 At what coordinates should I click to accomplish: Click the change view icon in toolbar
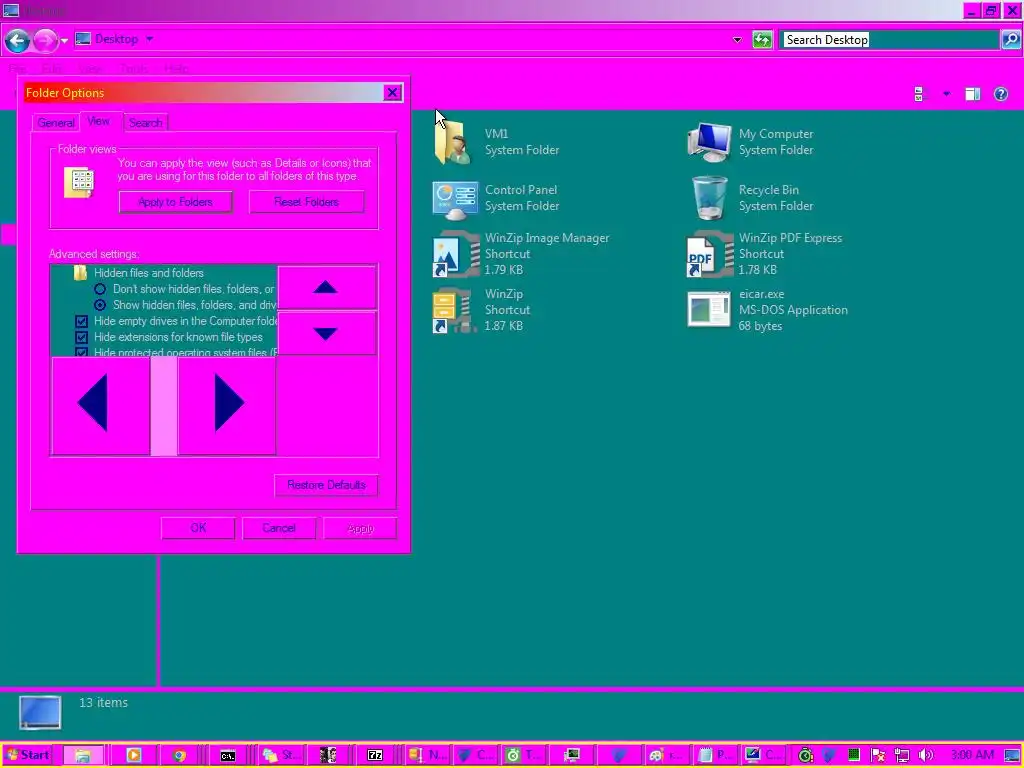pos(920,94)
